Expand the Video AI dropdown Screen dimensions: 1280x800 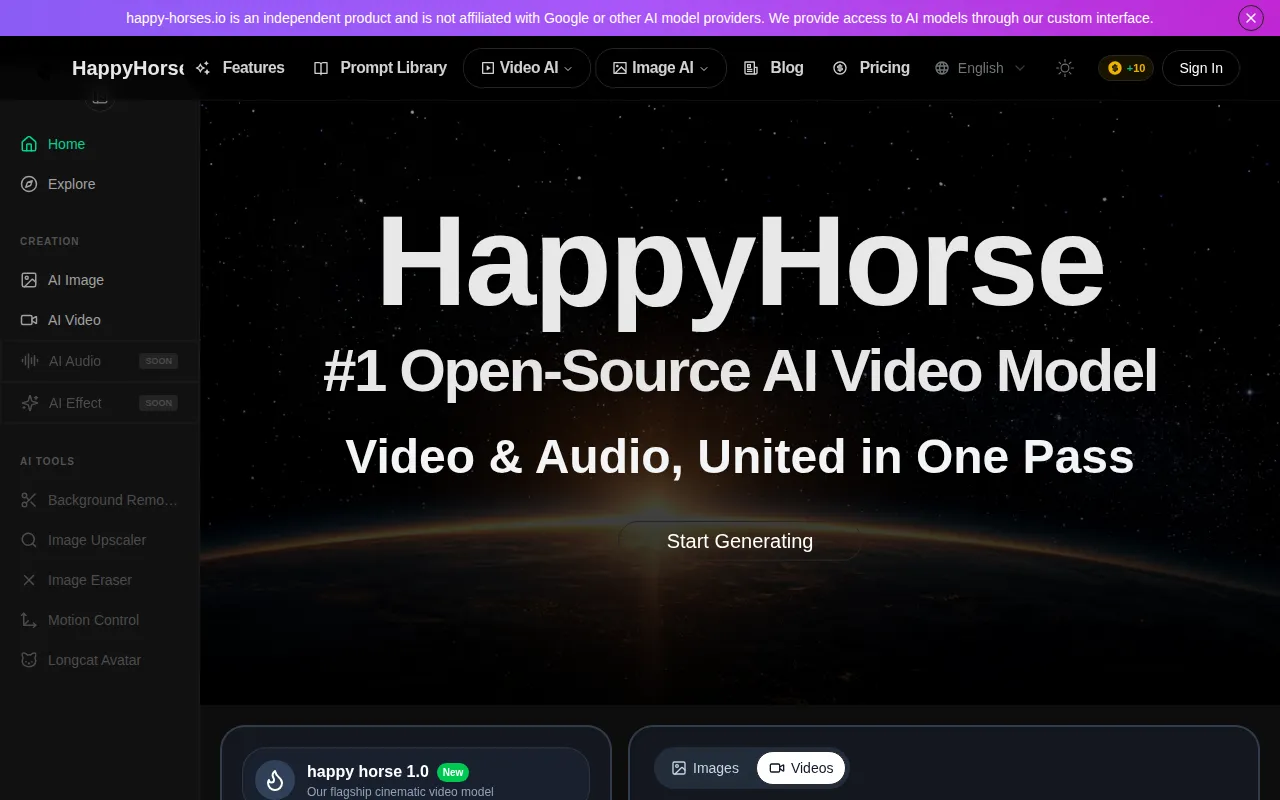coord(526,68)
